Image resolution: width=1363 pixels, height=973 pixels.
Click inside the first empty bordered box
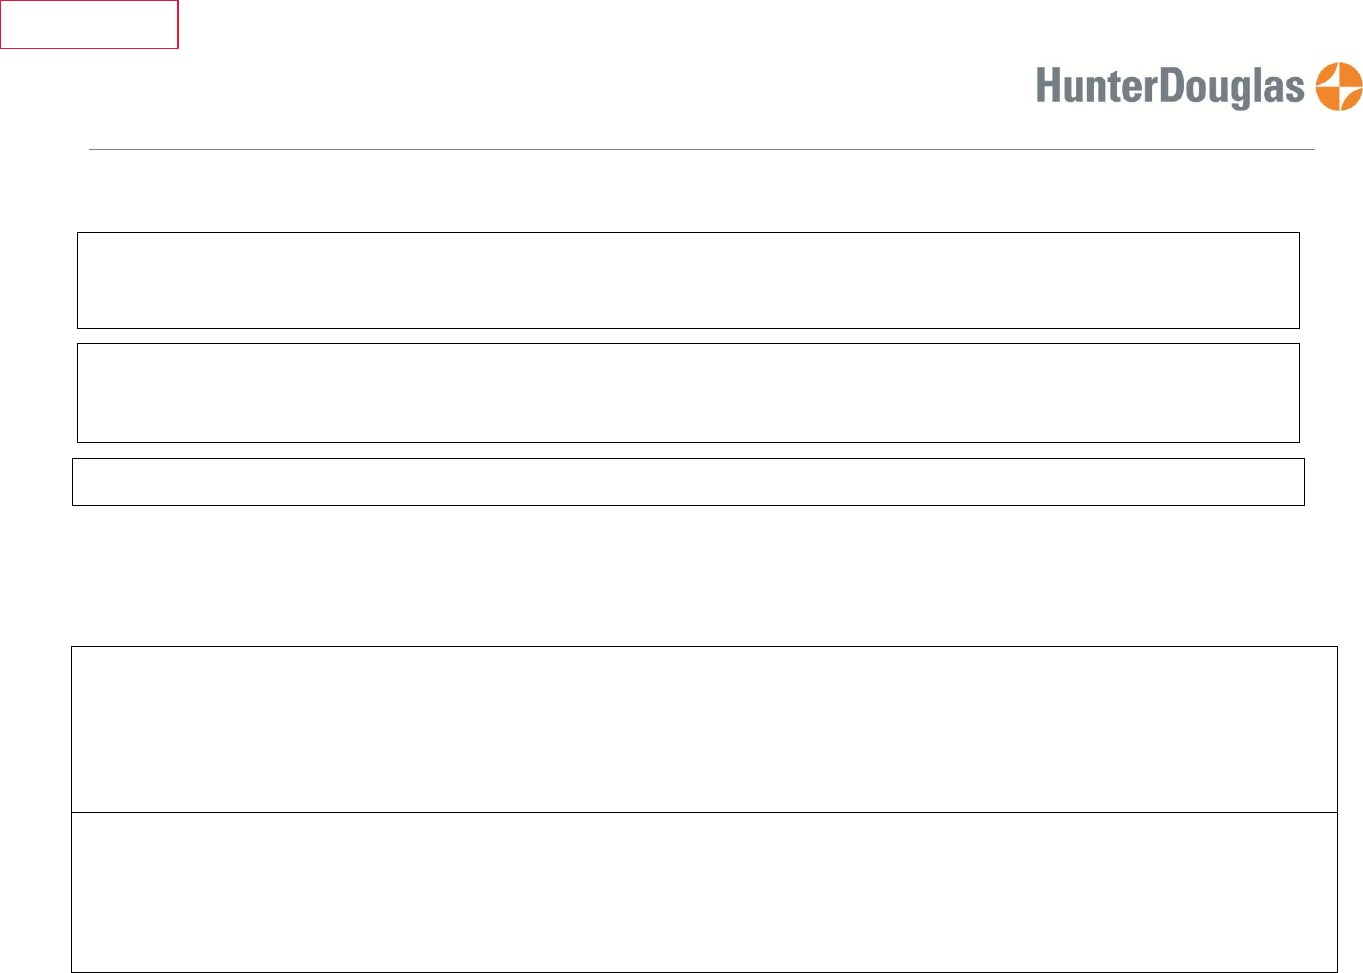point(688,280)
